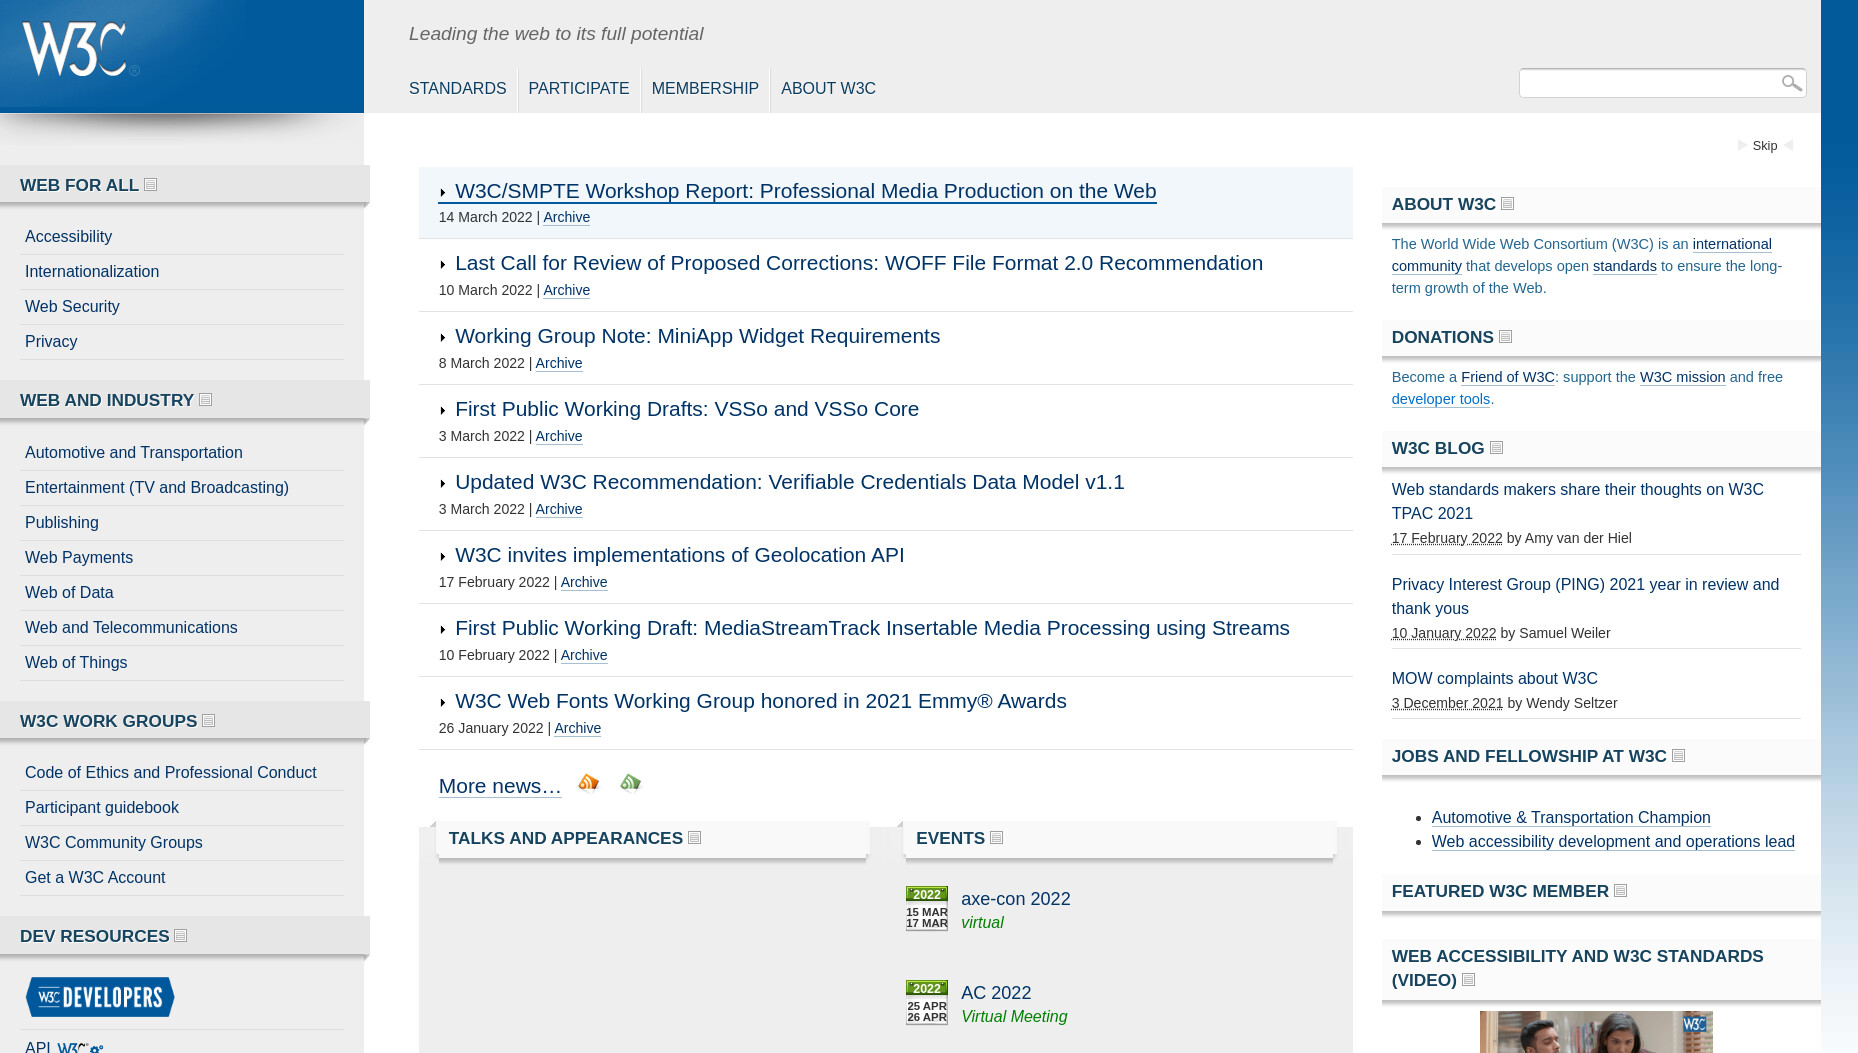Viewport: 1858px width, 1053px height.
Task: Click the AC 2022 calendar date icon
Action: point(927,1002)
